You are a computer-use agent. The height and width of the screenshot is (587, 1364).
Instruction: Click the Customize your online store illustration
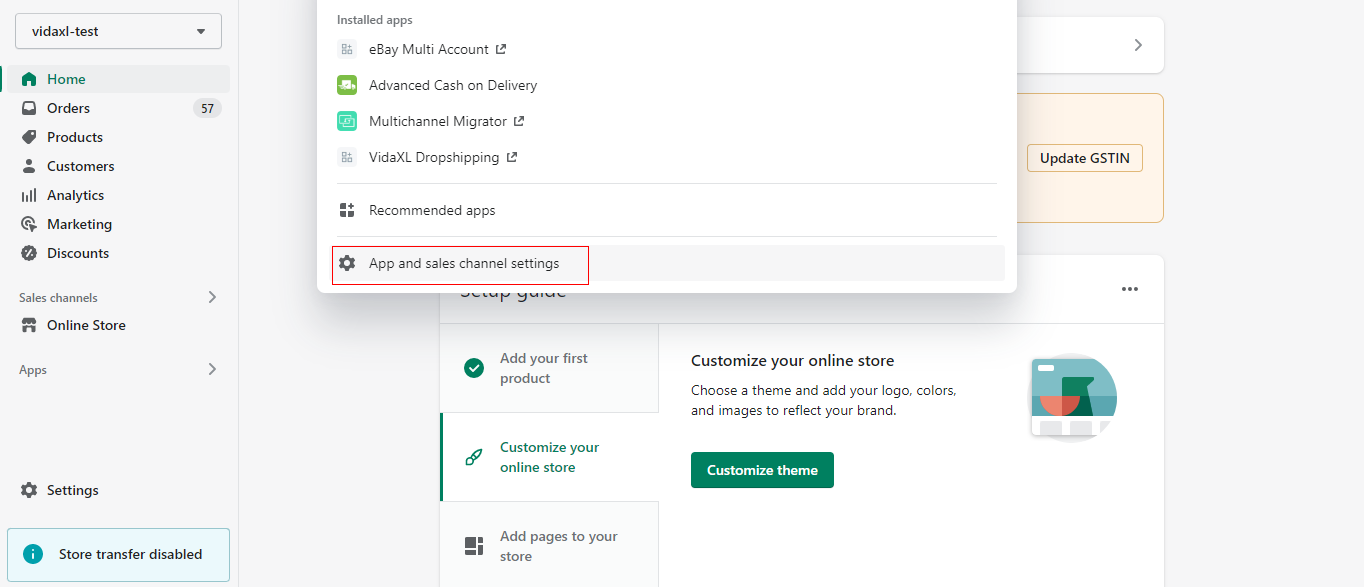pos(1074,397)
